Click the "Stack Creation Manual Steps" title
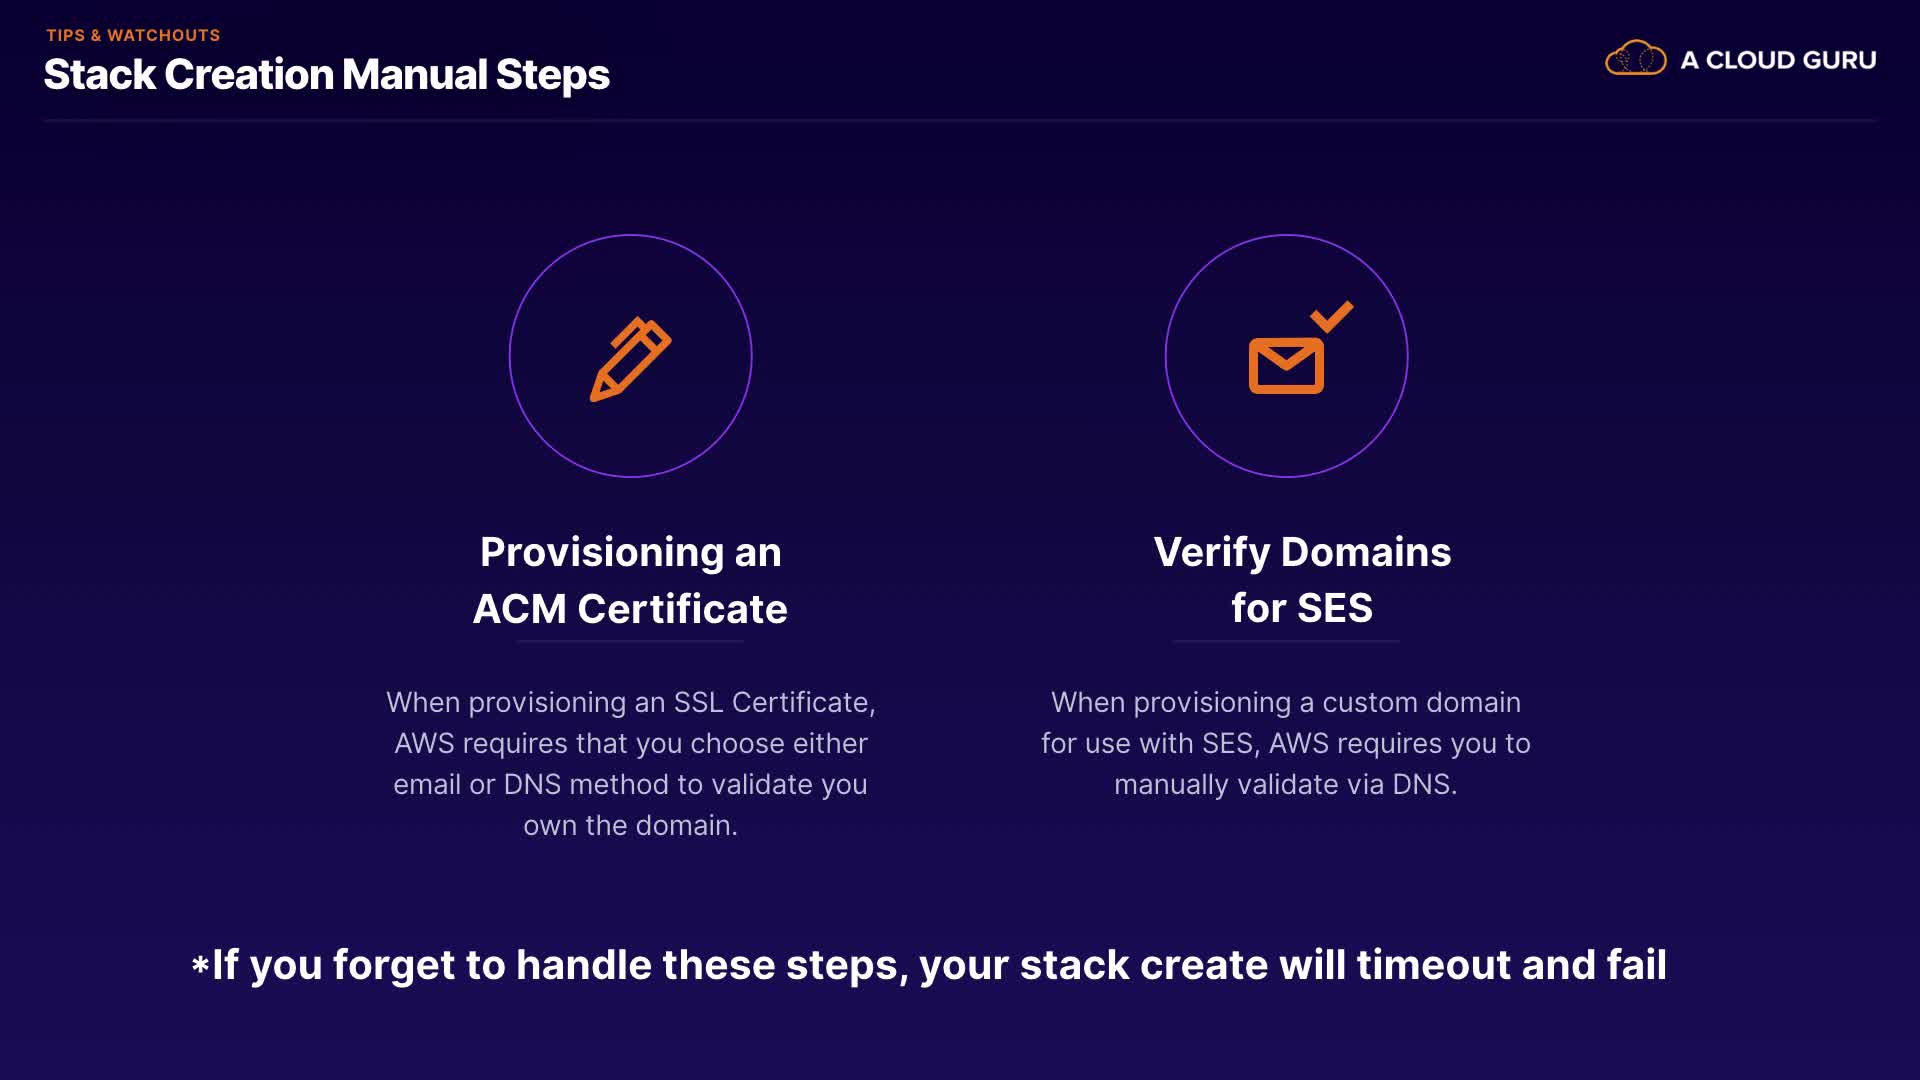This screenshot has height=1080, width=1920. click(327, 75)
